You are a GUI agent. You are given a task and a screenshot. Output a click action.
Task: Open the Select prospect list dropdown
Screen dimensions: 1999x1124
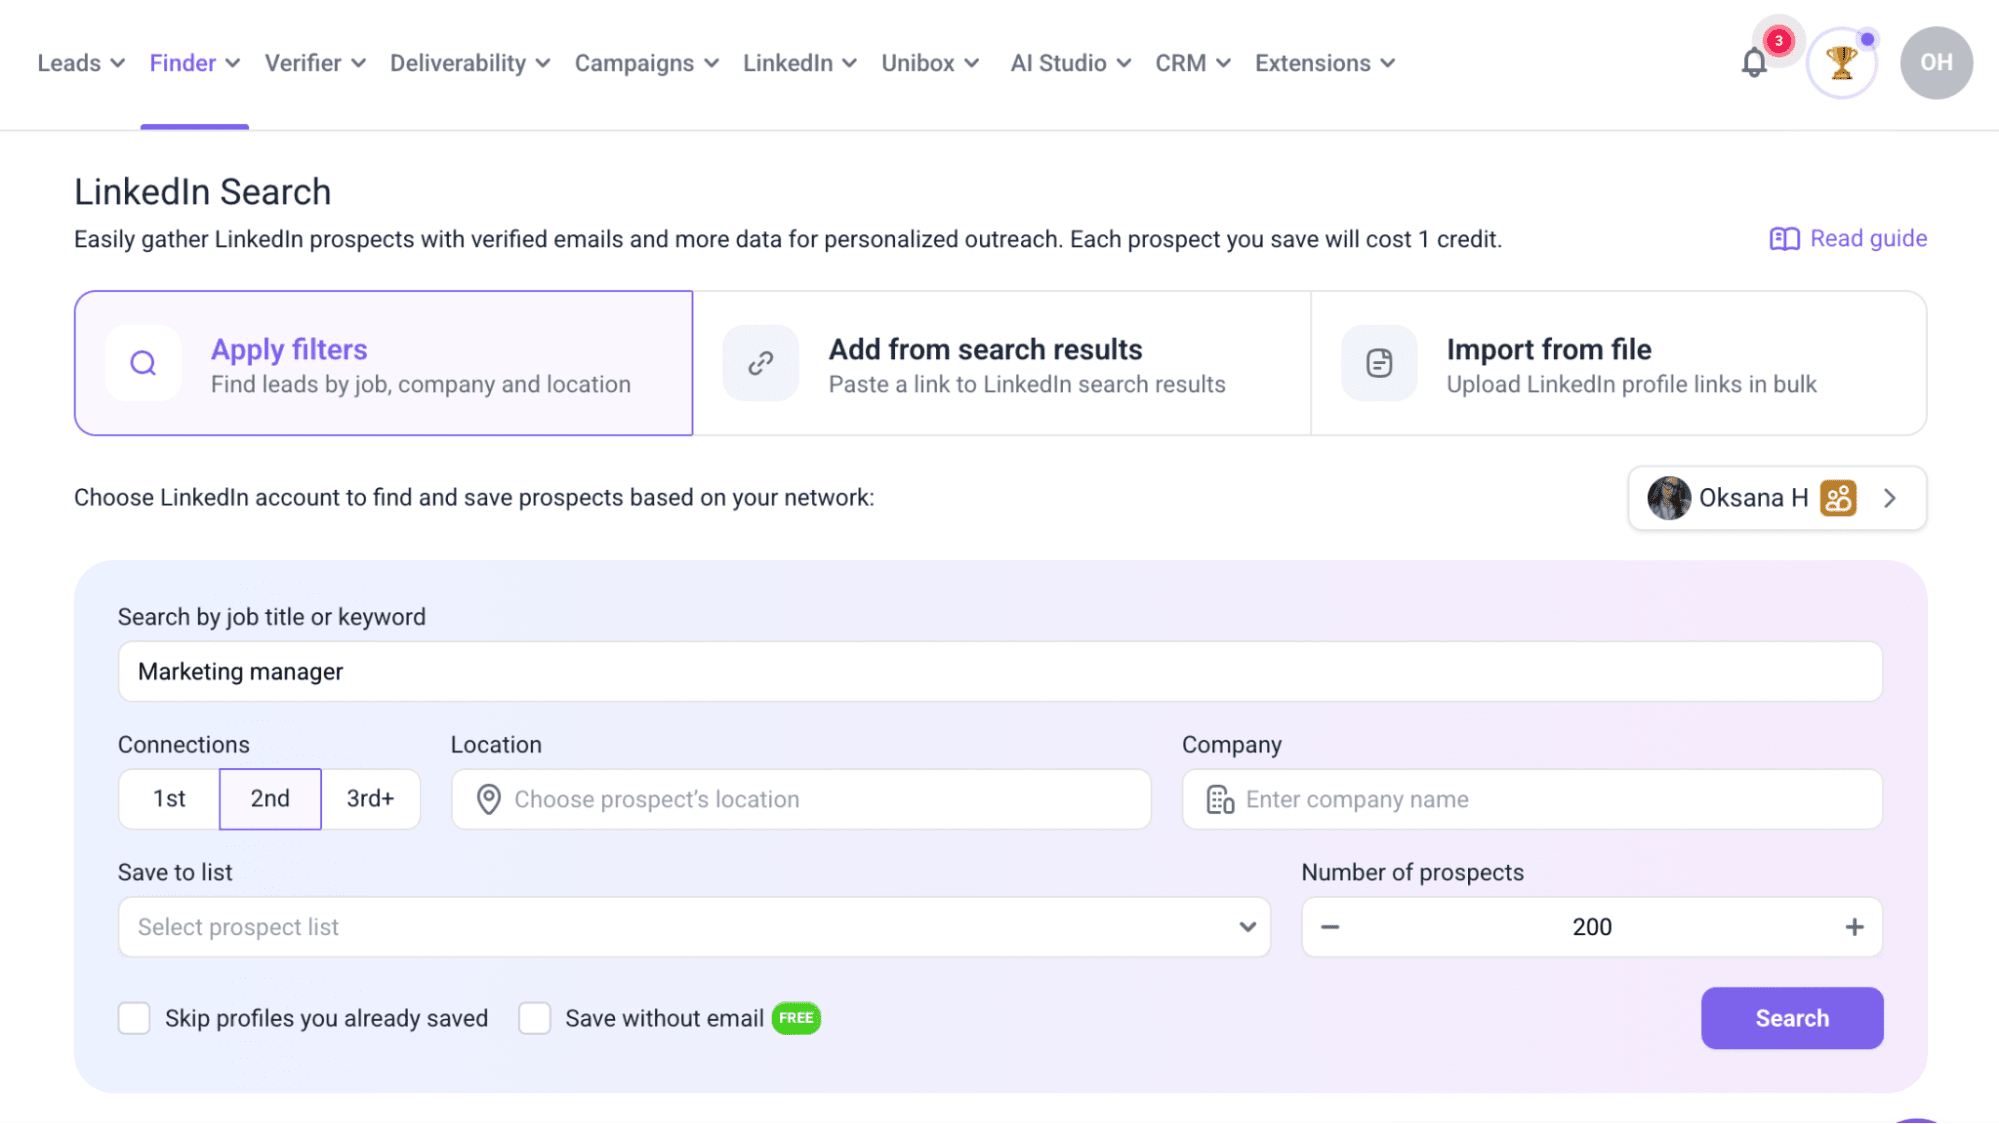point(694,927)
